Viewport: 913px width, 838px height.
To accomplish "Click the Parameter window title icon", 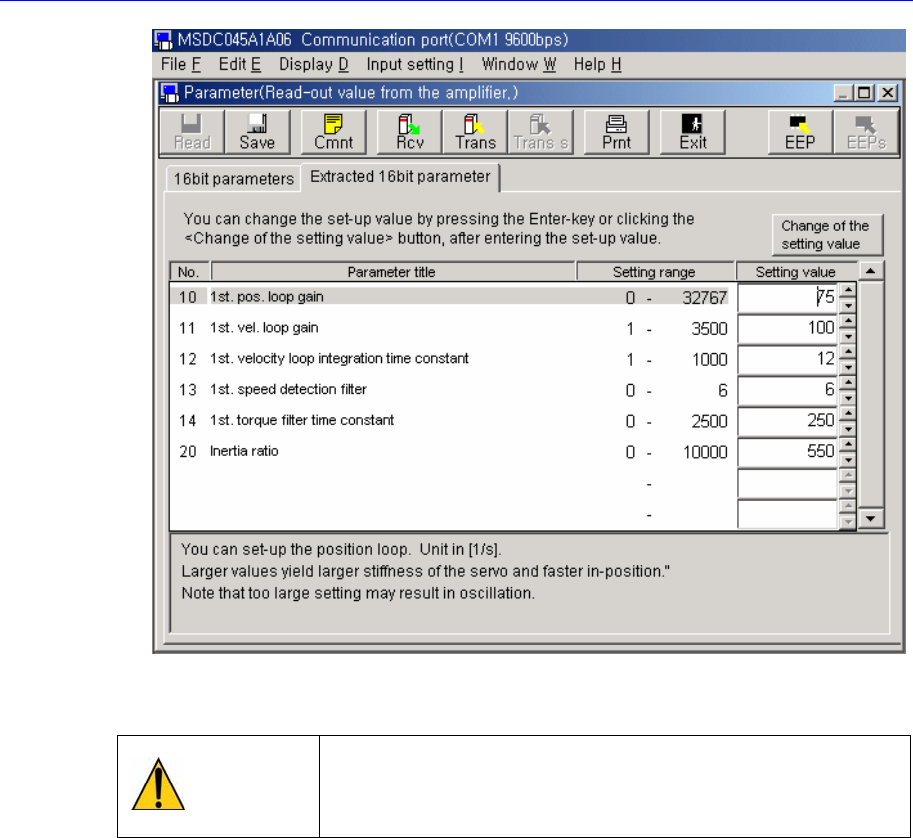I will 170,93.
